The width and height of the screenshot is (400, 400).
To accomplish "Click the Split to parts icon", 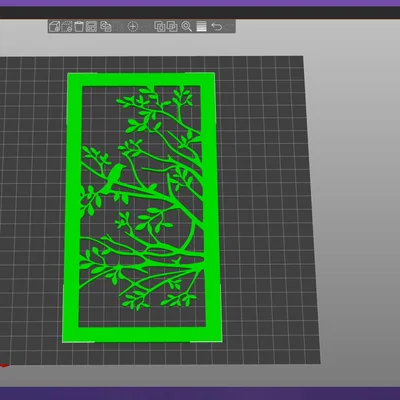I will (172, 26).
